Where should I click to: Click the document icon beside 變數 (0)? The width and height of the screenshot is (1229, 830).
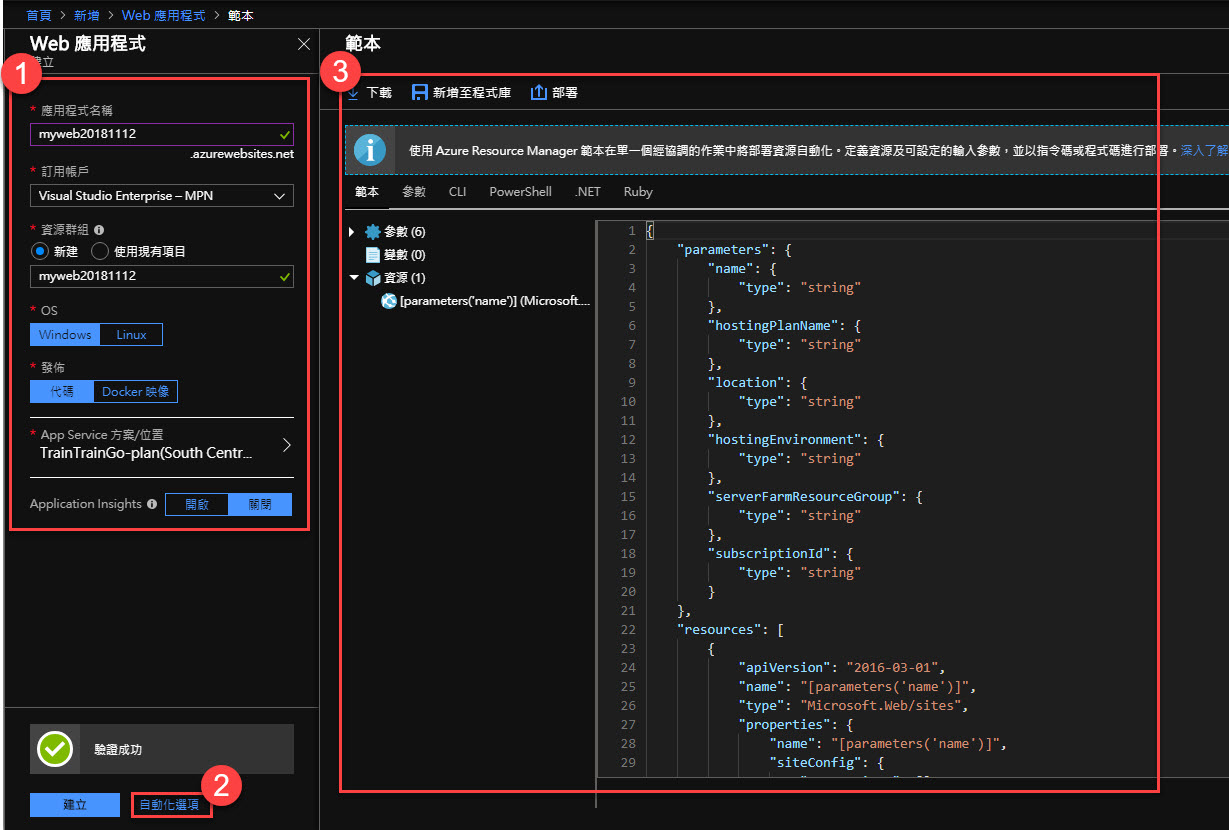[373, 254]
